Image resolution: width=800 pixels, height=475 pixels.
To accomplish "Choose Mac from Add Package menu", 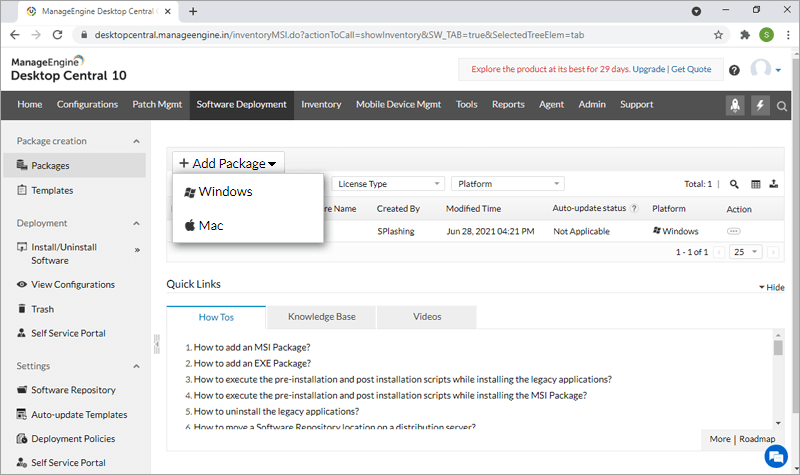I will (211, 226).
